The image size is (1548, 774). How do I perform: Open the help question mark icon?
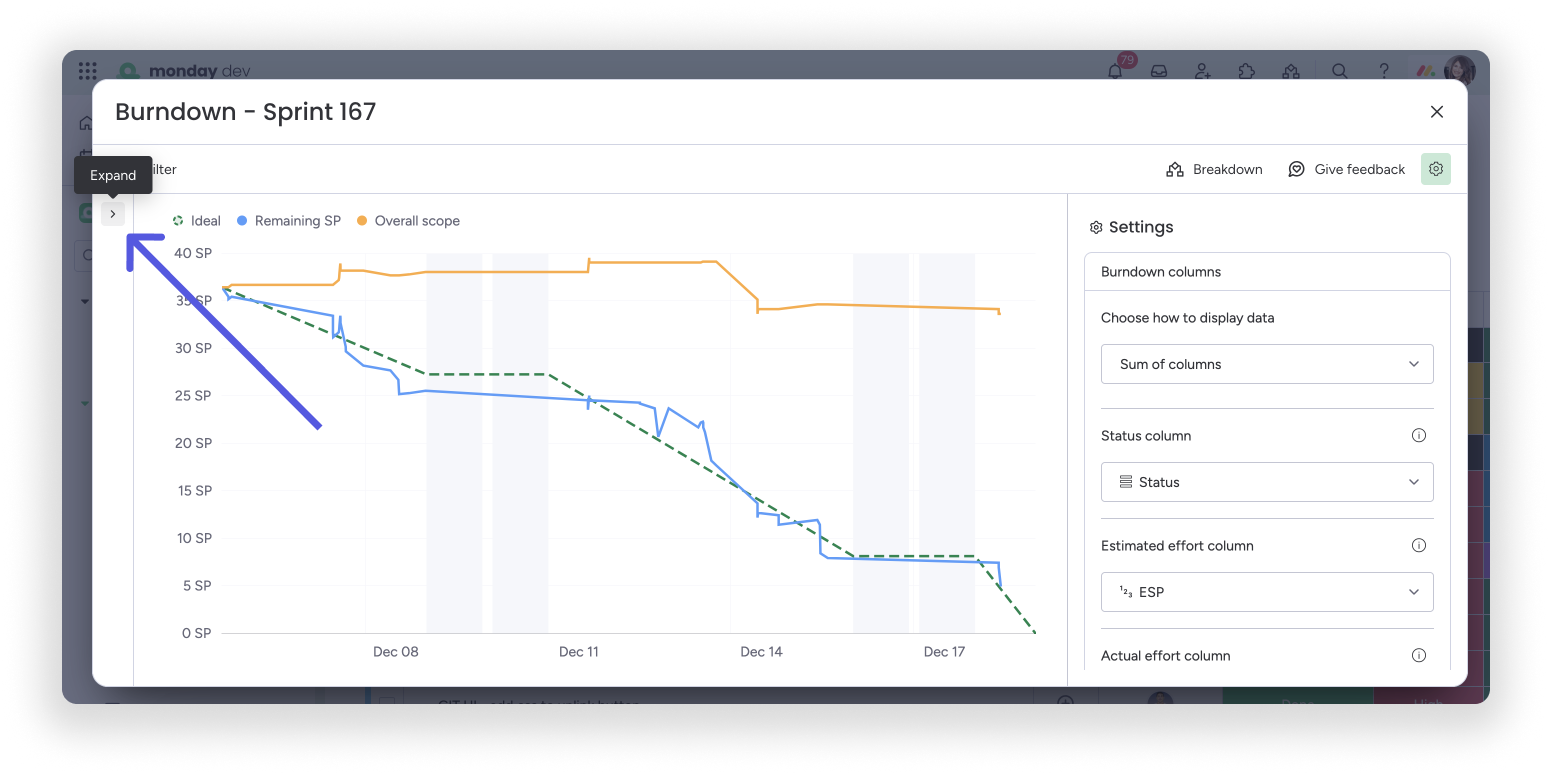point(1383,70)
